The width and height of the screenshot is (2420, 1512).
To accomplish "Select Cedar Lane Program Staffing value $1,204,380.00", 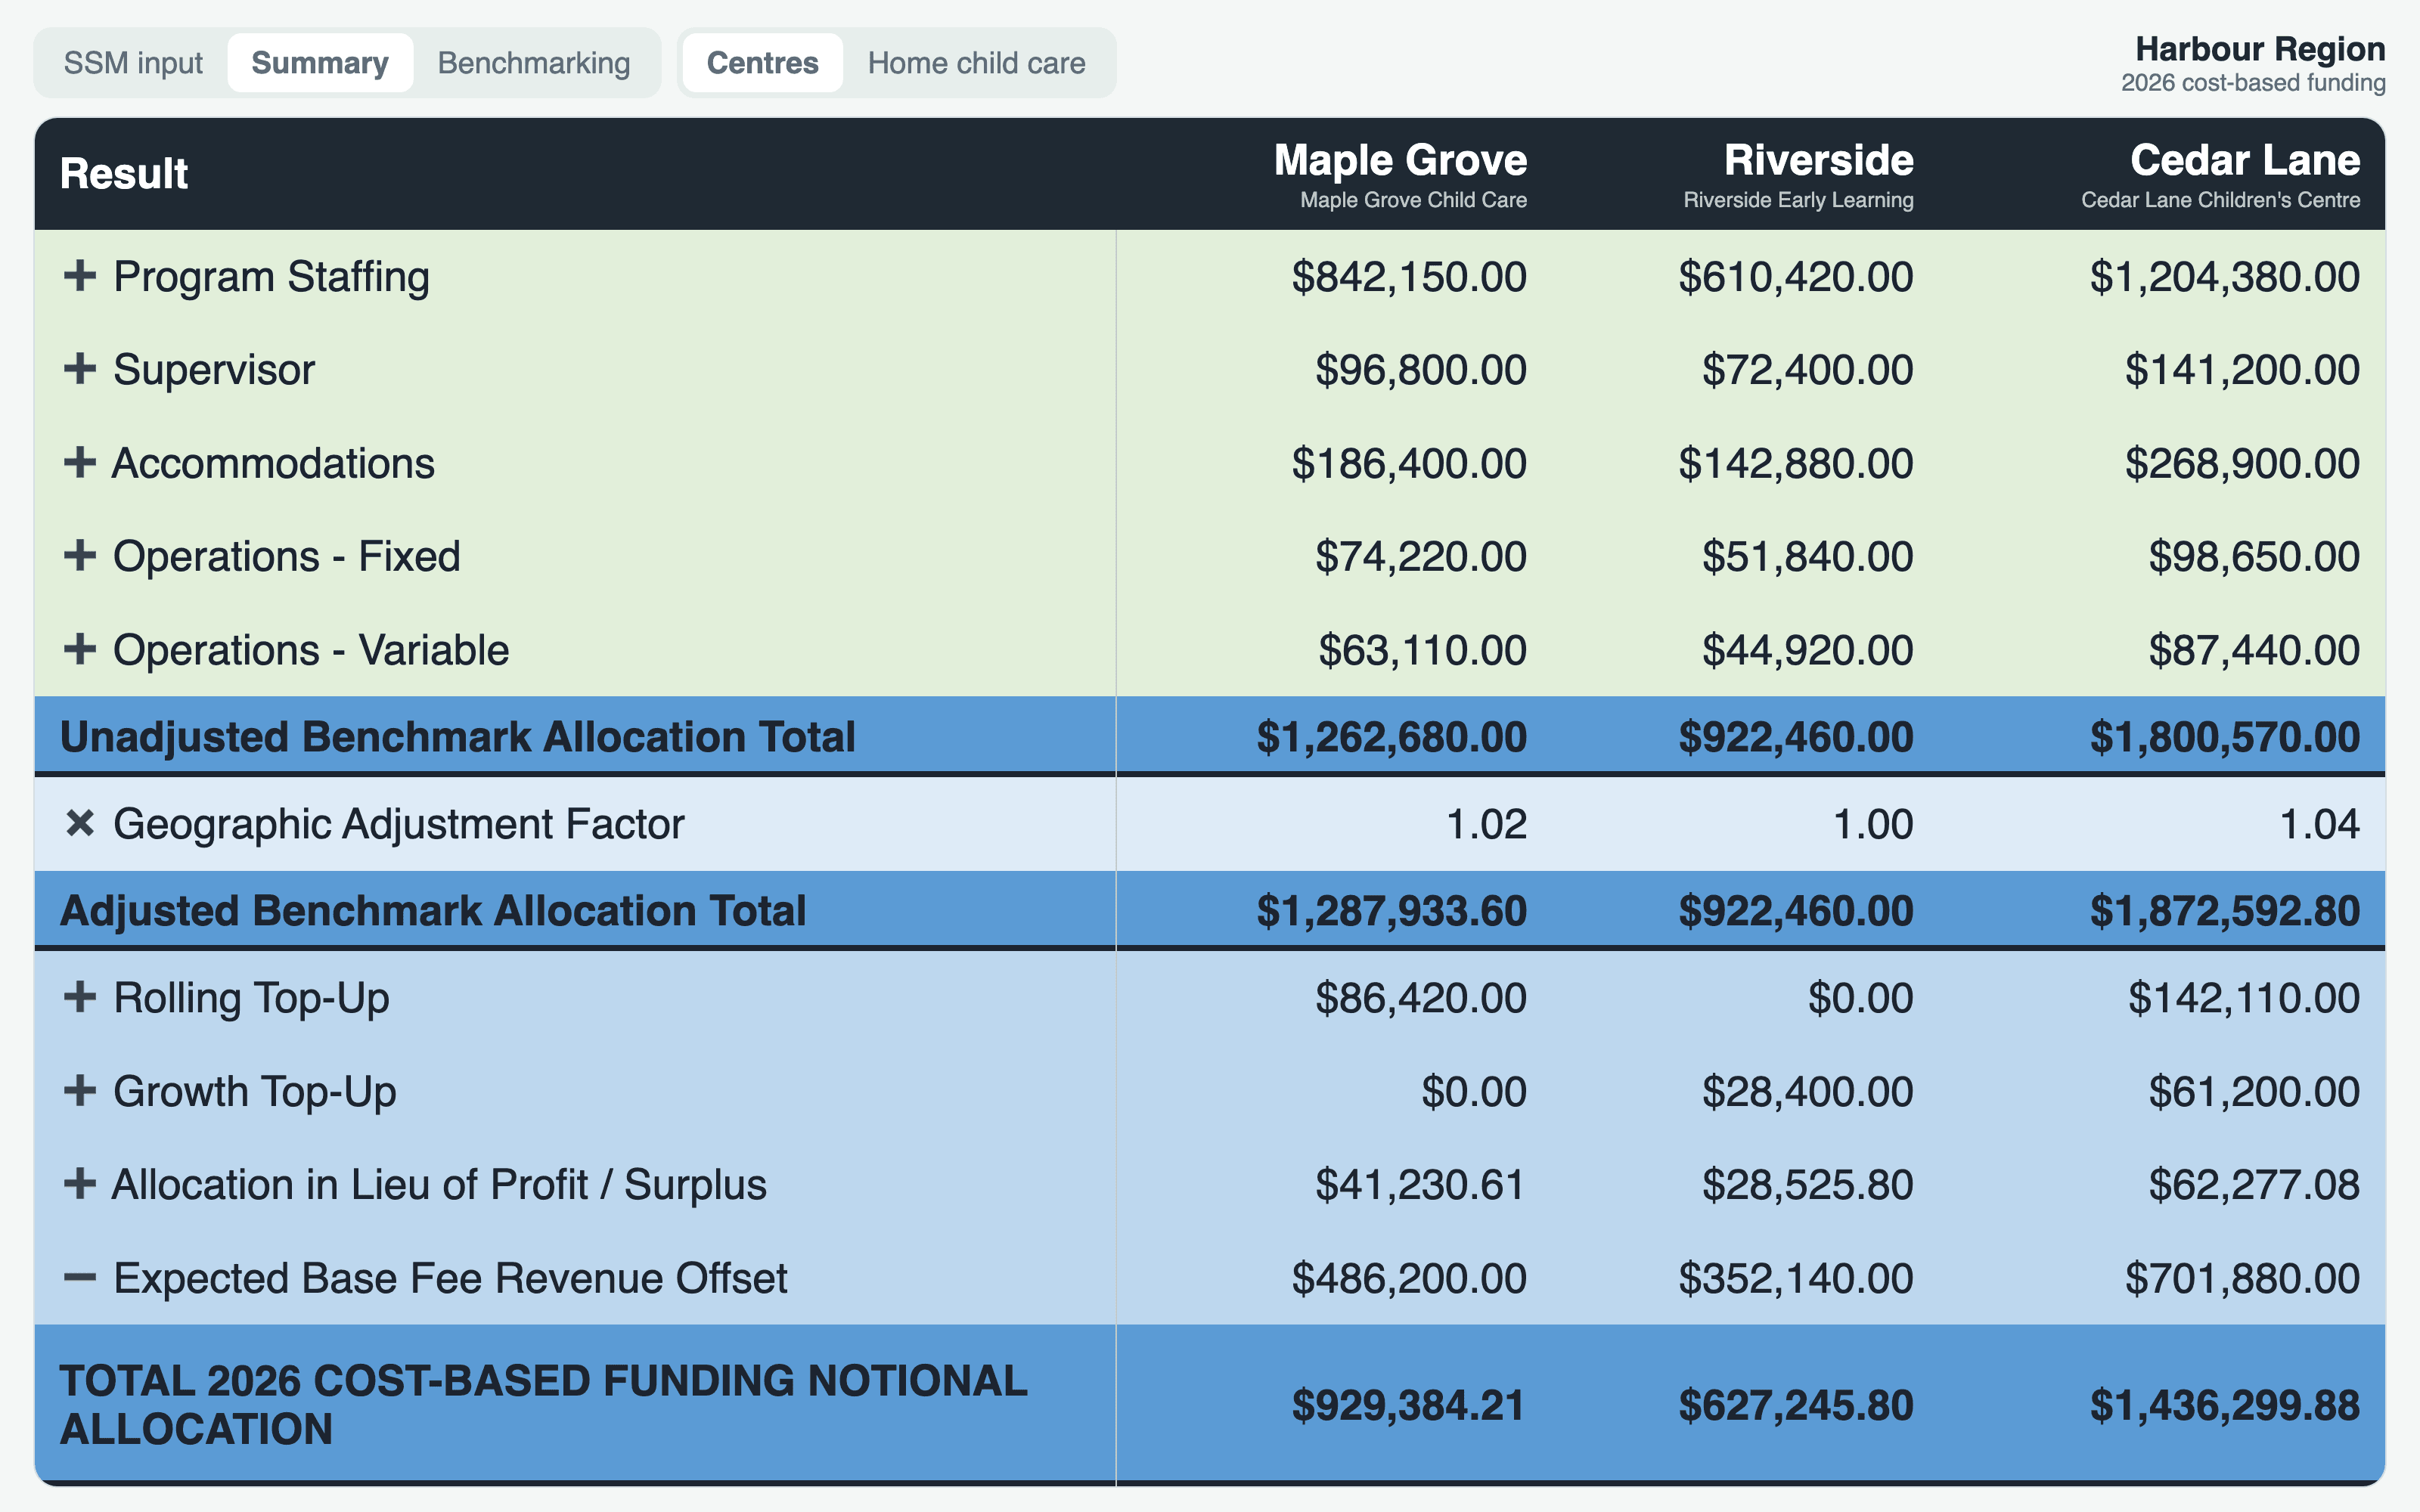I will click(x=2225, y=277).
